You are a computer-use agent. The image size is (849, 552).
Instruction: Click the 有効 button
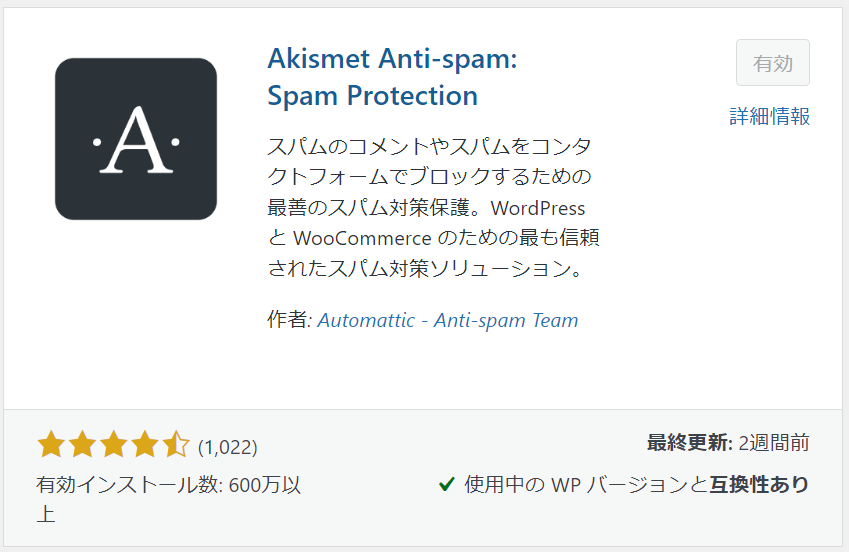(773, 63)
